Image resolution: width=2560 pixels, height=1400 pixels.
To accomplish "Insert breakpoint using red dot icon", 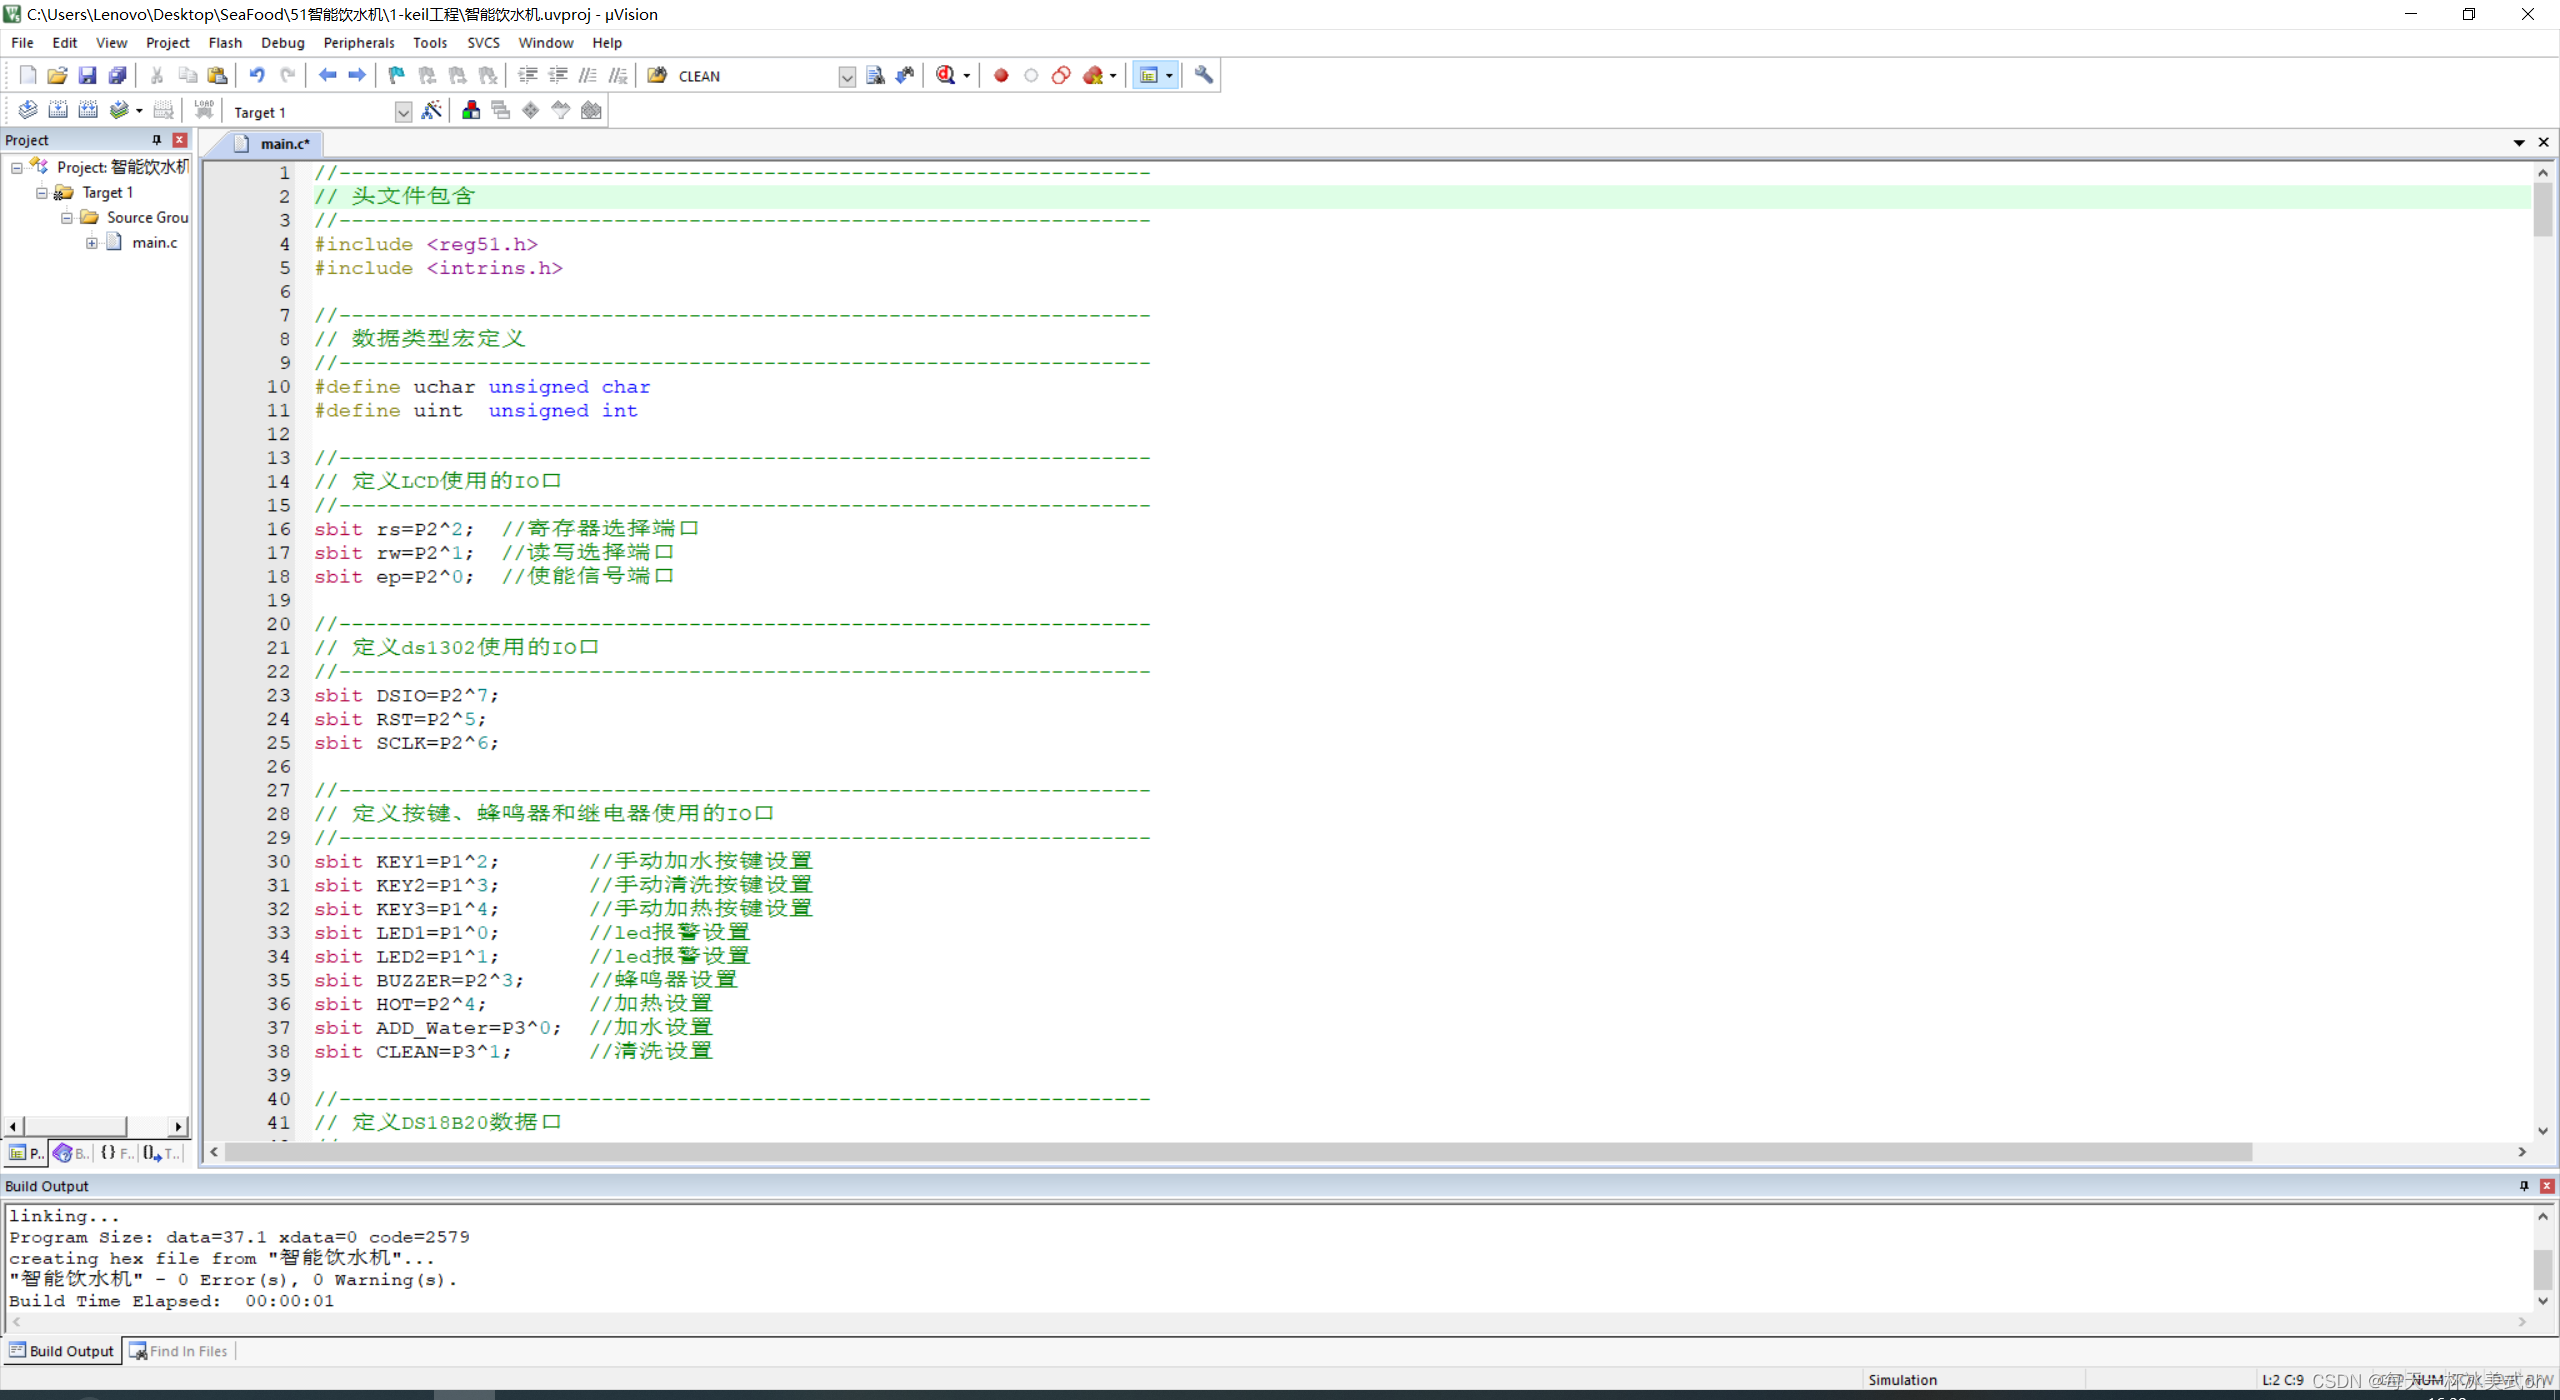I will (x=1001, y=75).
